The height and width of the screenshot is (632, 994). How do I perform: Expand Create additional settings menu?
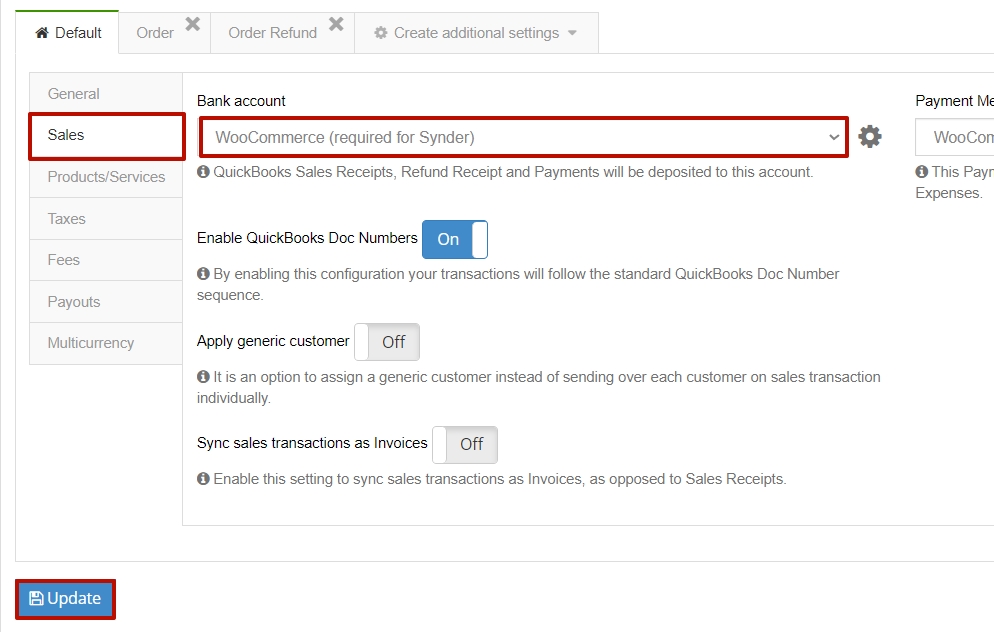point(476,33)
